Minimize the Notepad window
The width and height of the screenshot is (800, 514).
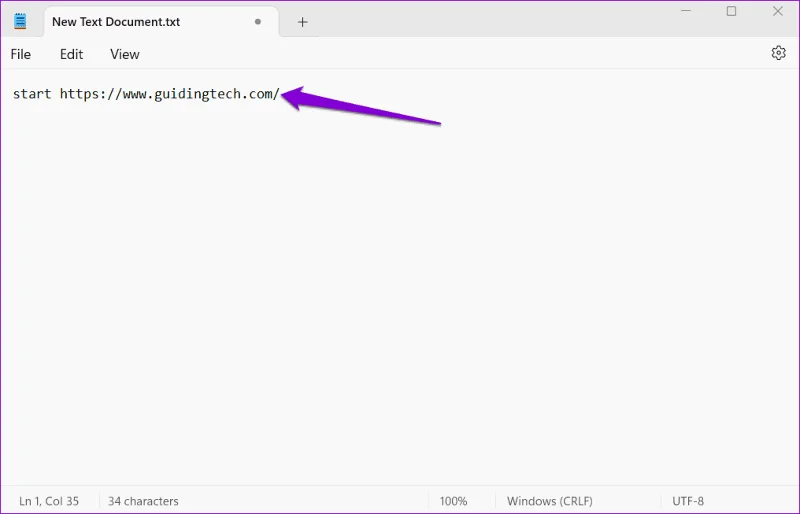tap(686, 11)
